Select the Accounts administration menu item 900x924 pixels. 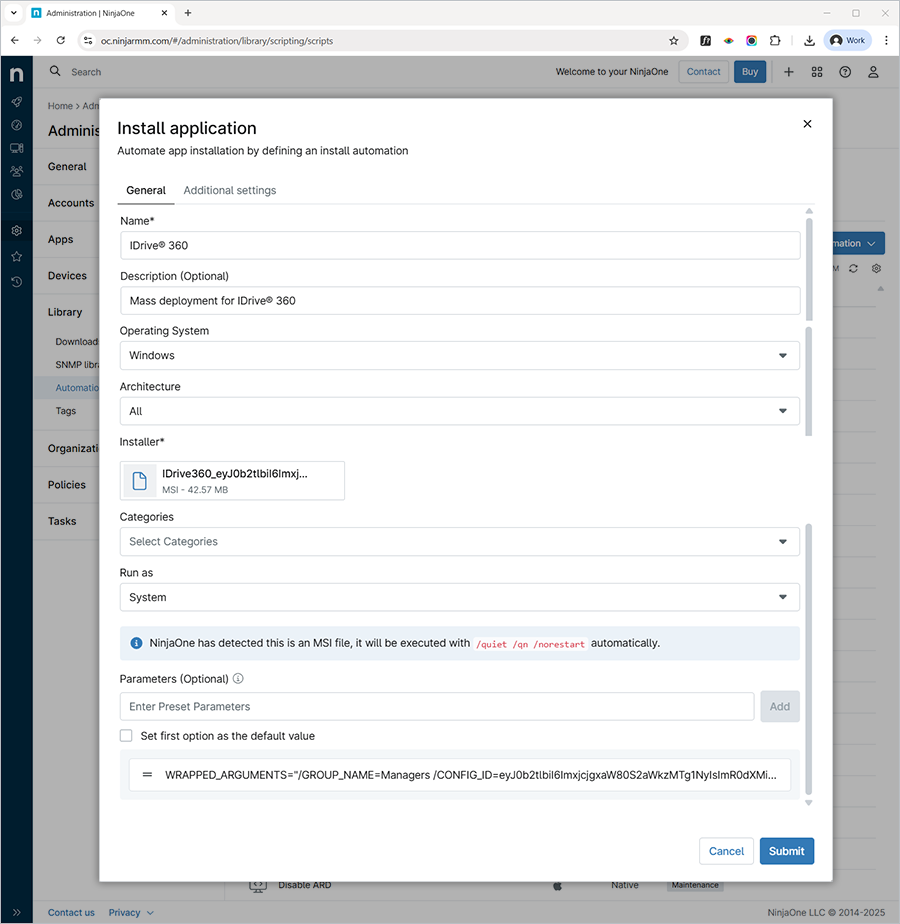pos(71,203)
